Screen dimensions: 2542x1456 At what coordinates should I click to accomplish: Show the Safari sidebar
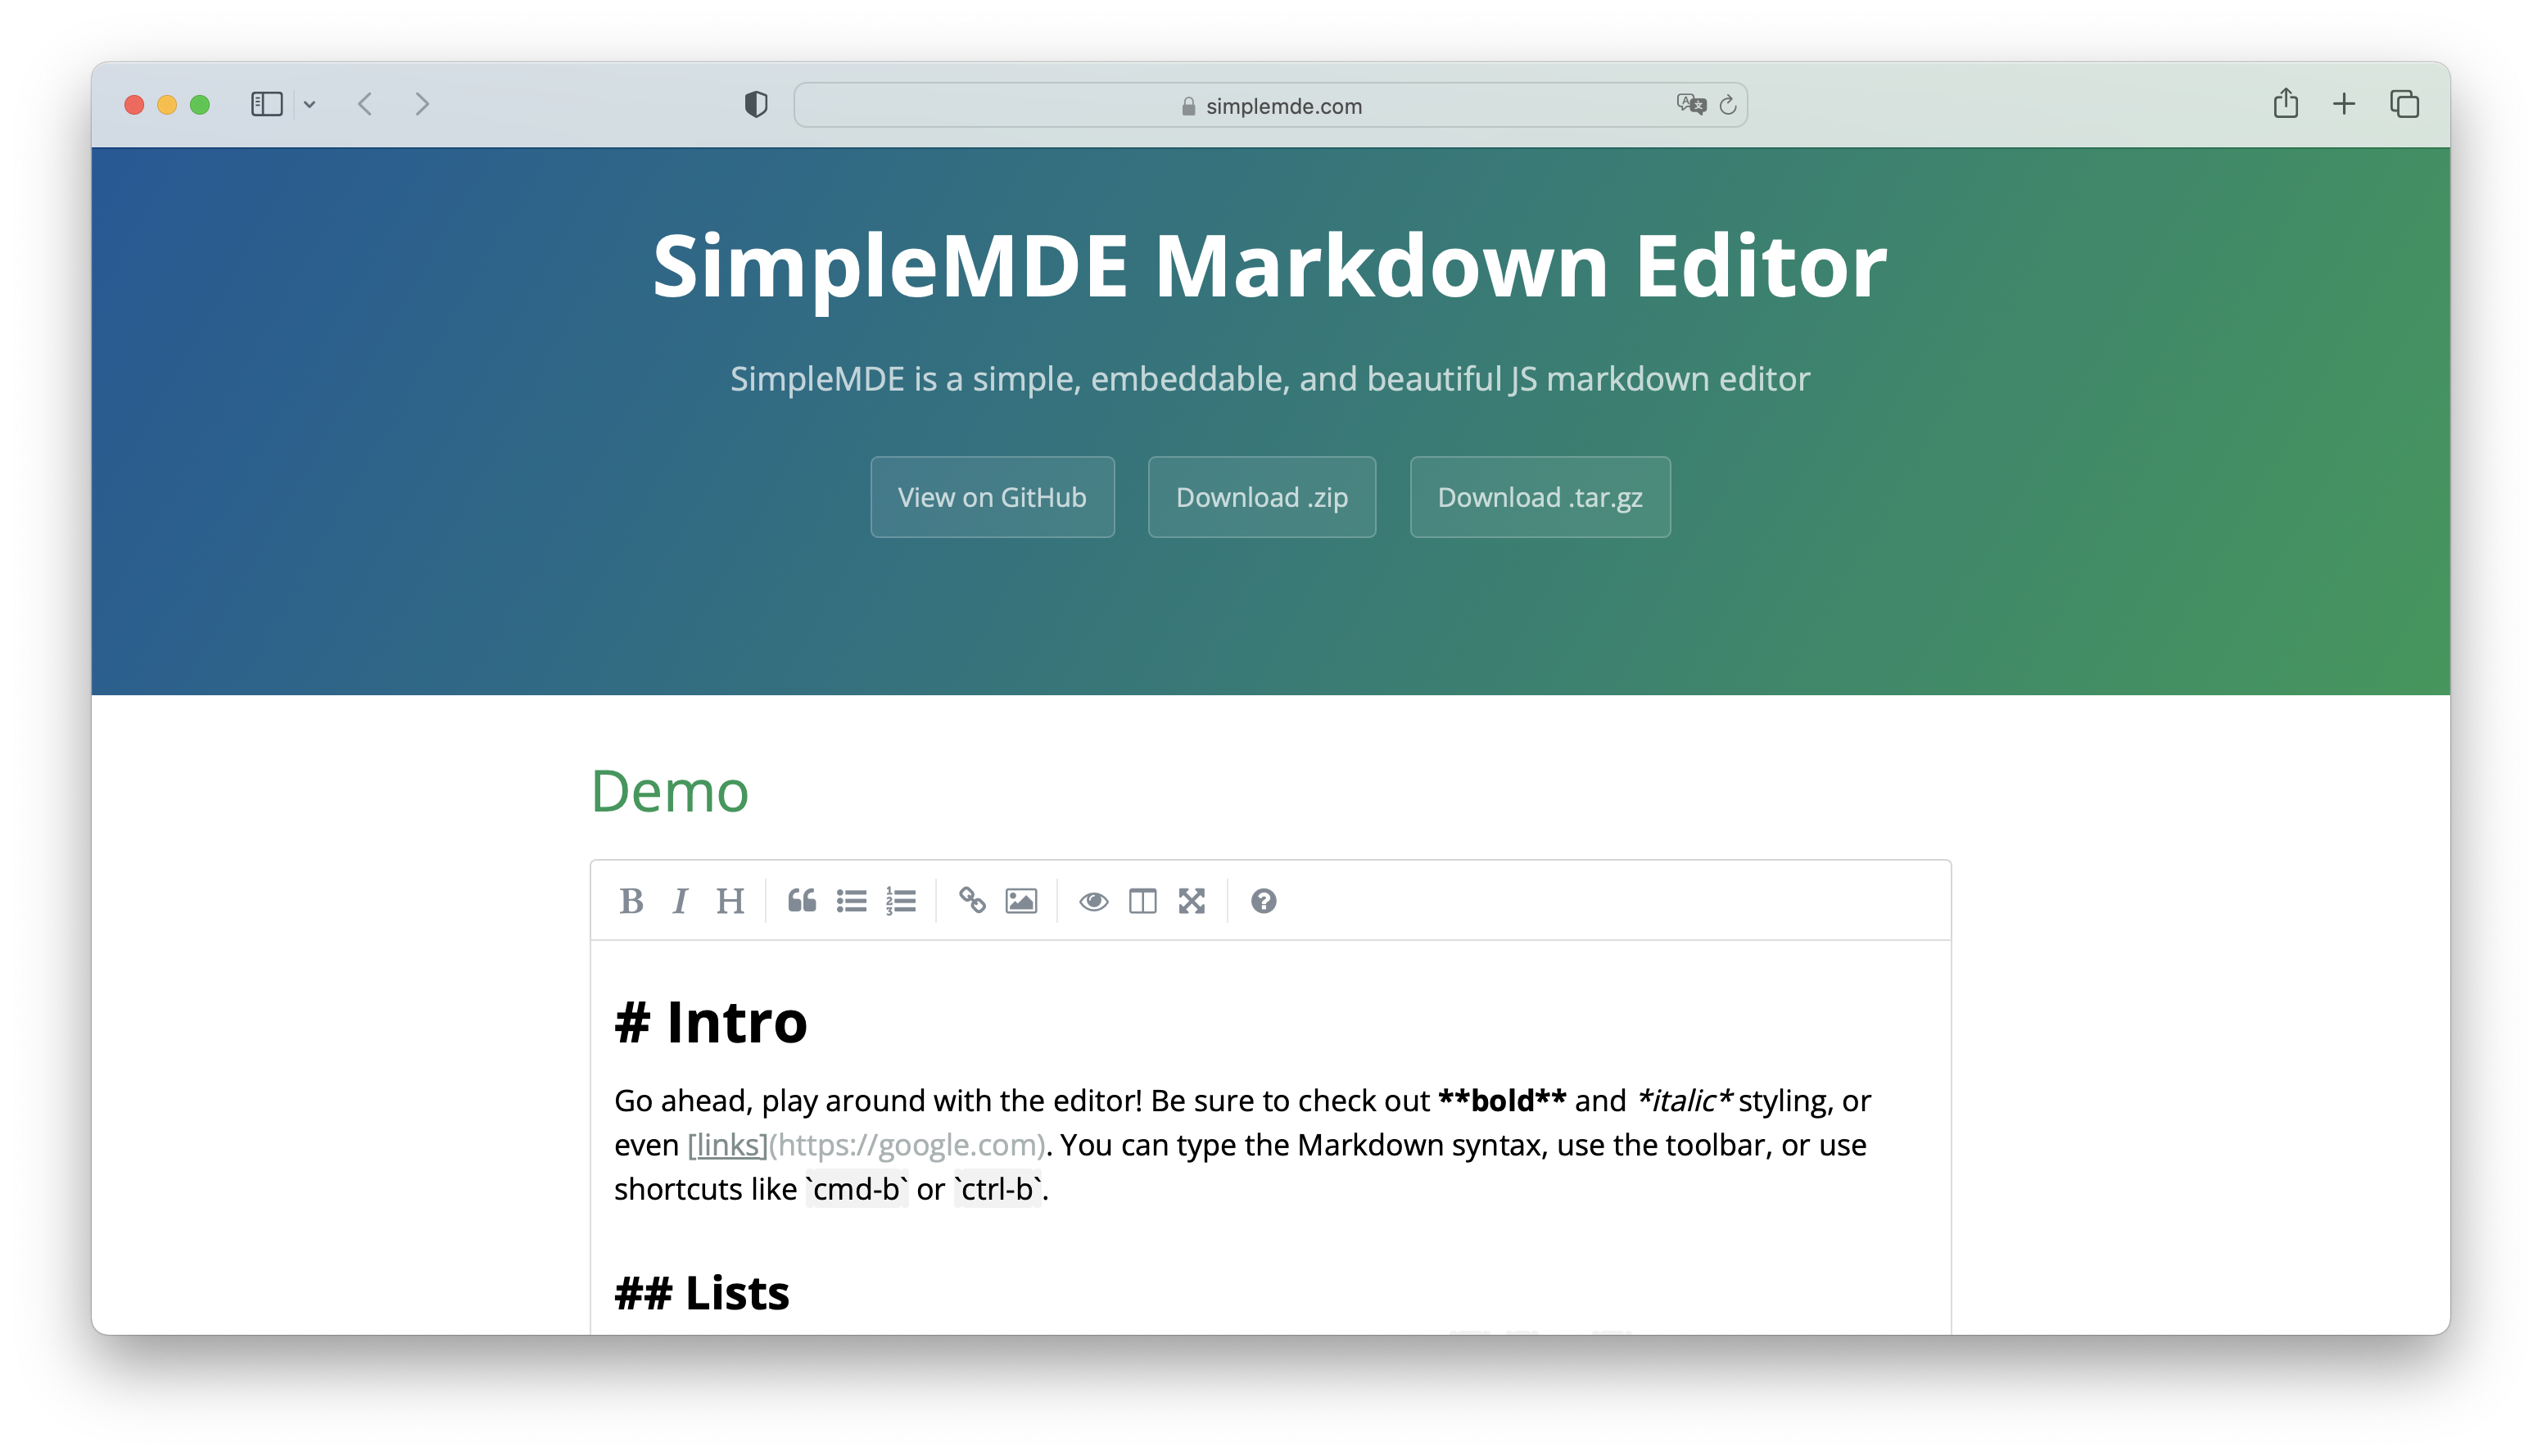pyautogui.click(x=266, y=105)
